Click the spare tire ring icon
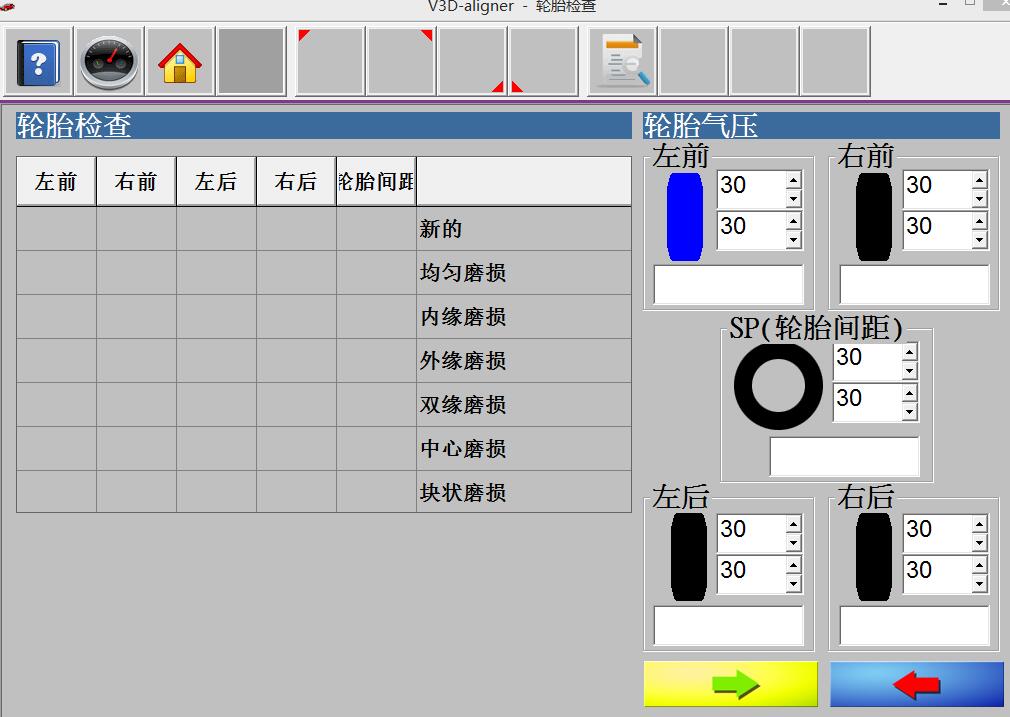The image size is (1010, 717). [x=778, y=388]
